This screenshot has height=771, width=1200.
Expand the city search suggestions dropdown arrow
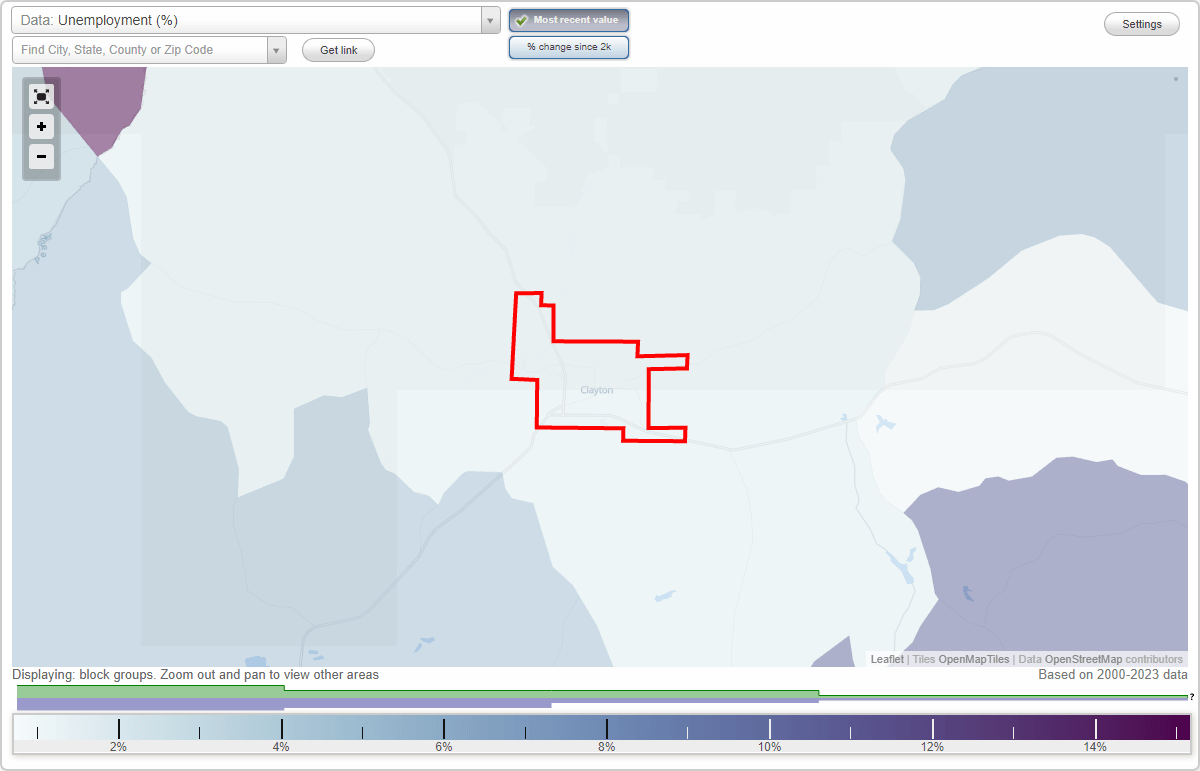277,49
